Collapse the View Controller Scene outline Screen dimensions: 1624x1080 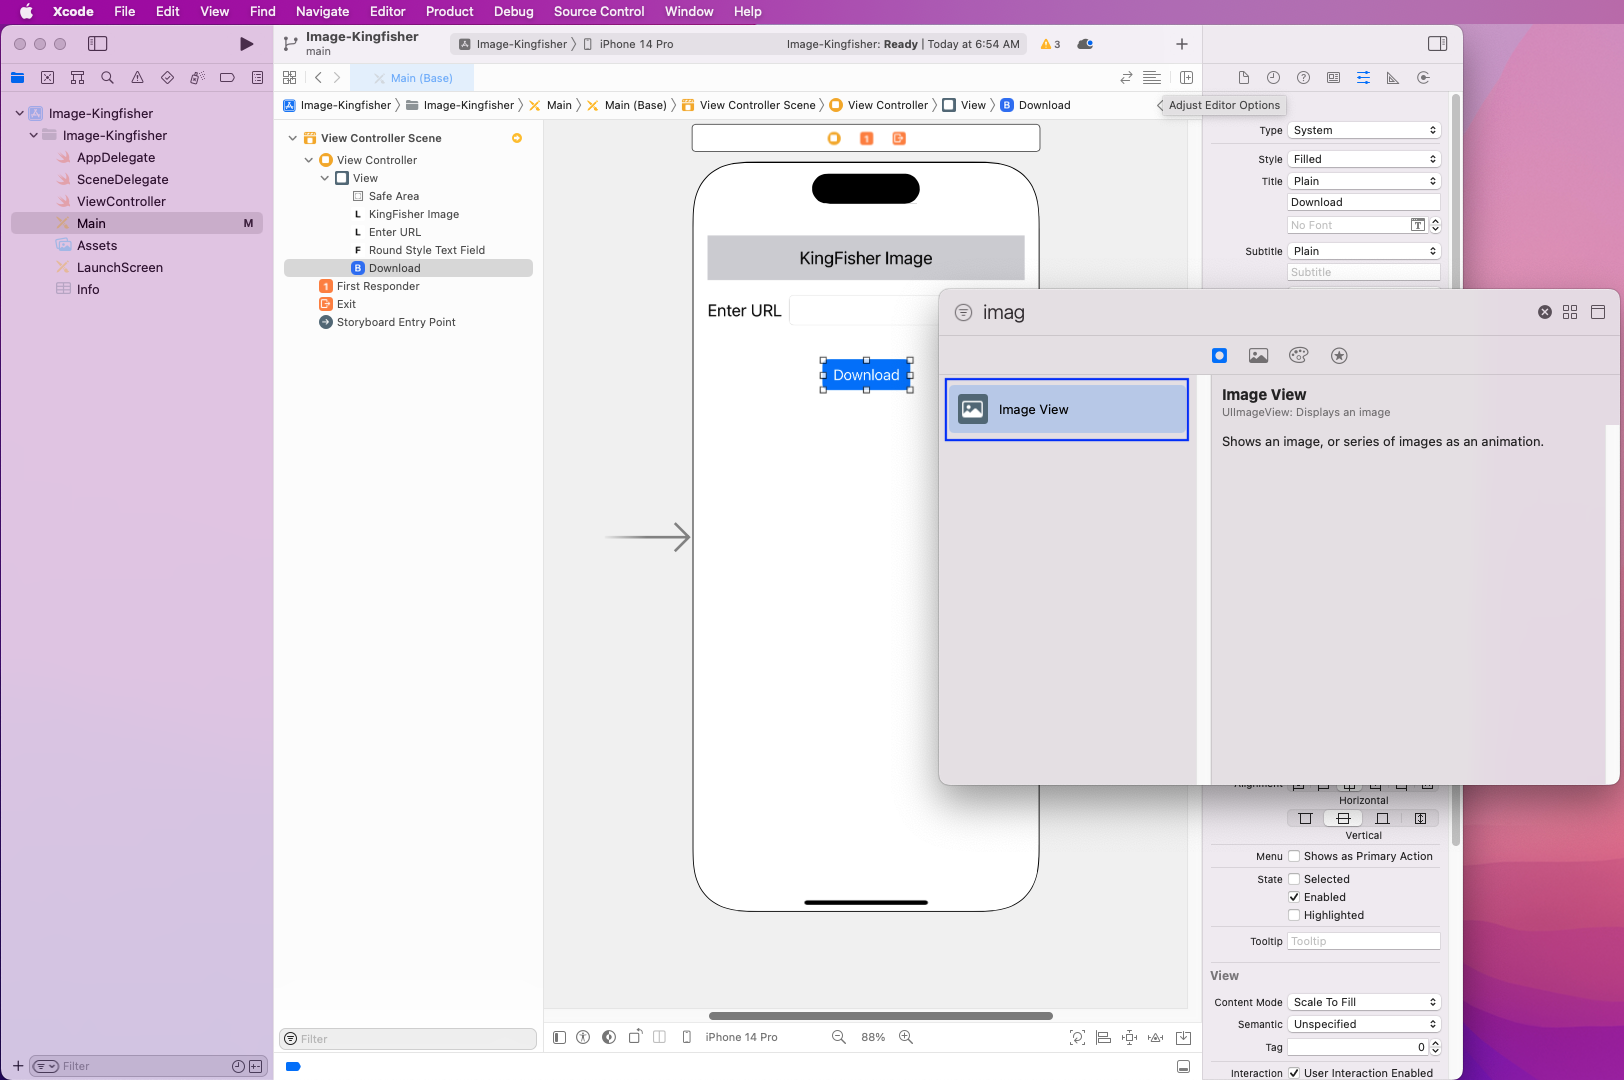click(292, 138)
